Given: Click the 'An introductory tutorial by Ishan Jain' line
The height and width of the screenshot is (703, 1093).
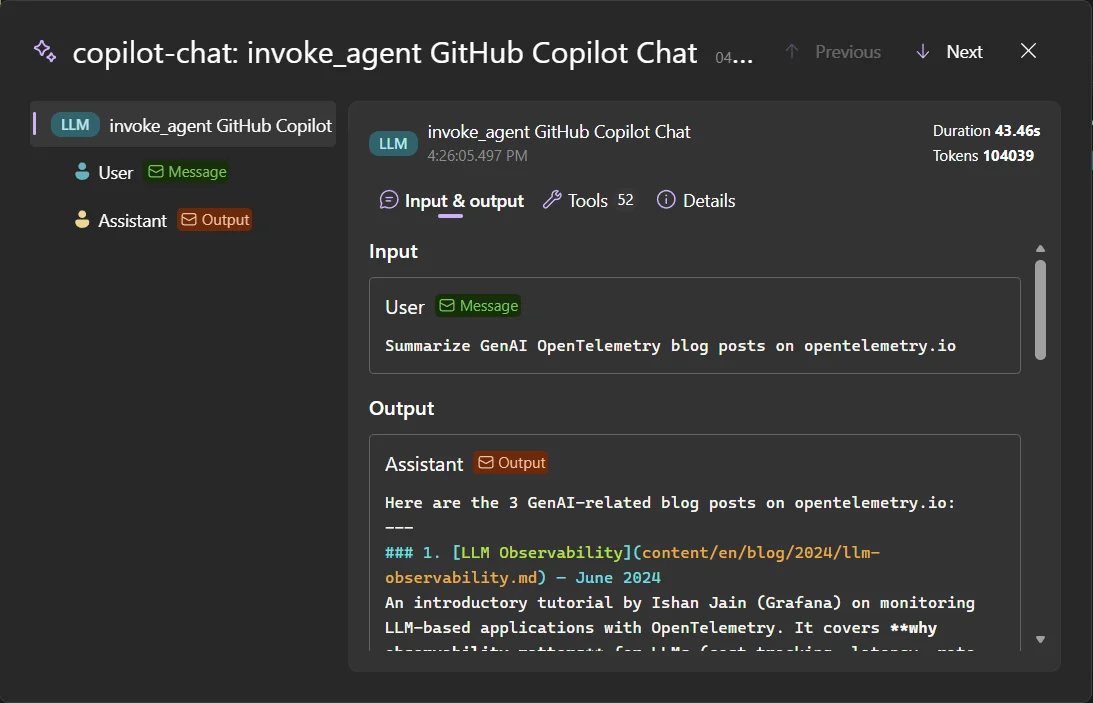Looking at the screenshot, I should tap(680, 603).
